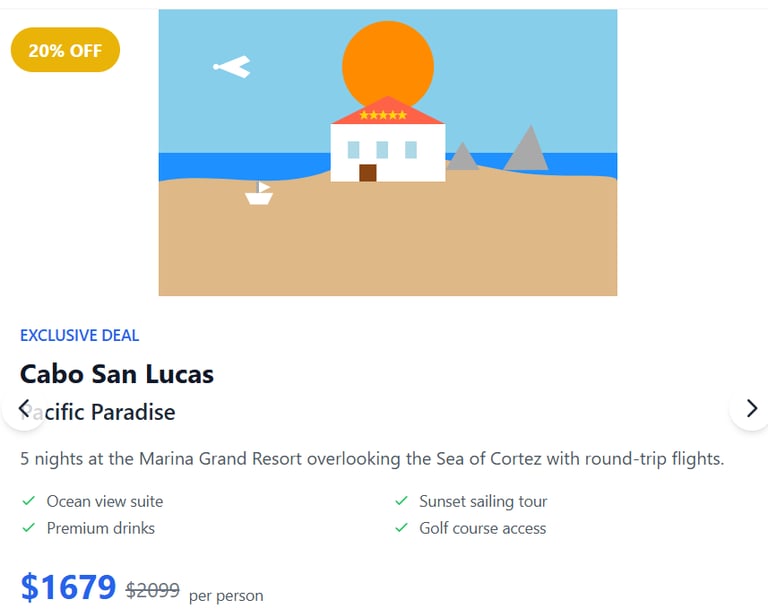This screenshot has width=768, height=613.
Task: Click the checkmark next to Sunset sailing tour
Action: coord(401,501)
